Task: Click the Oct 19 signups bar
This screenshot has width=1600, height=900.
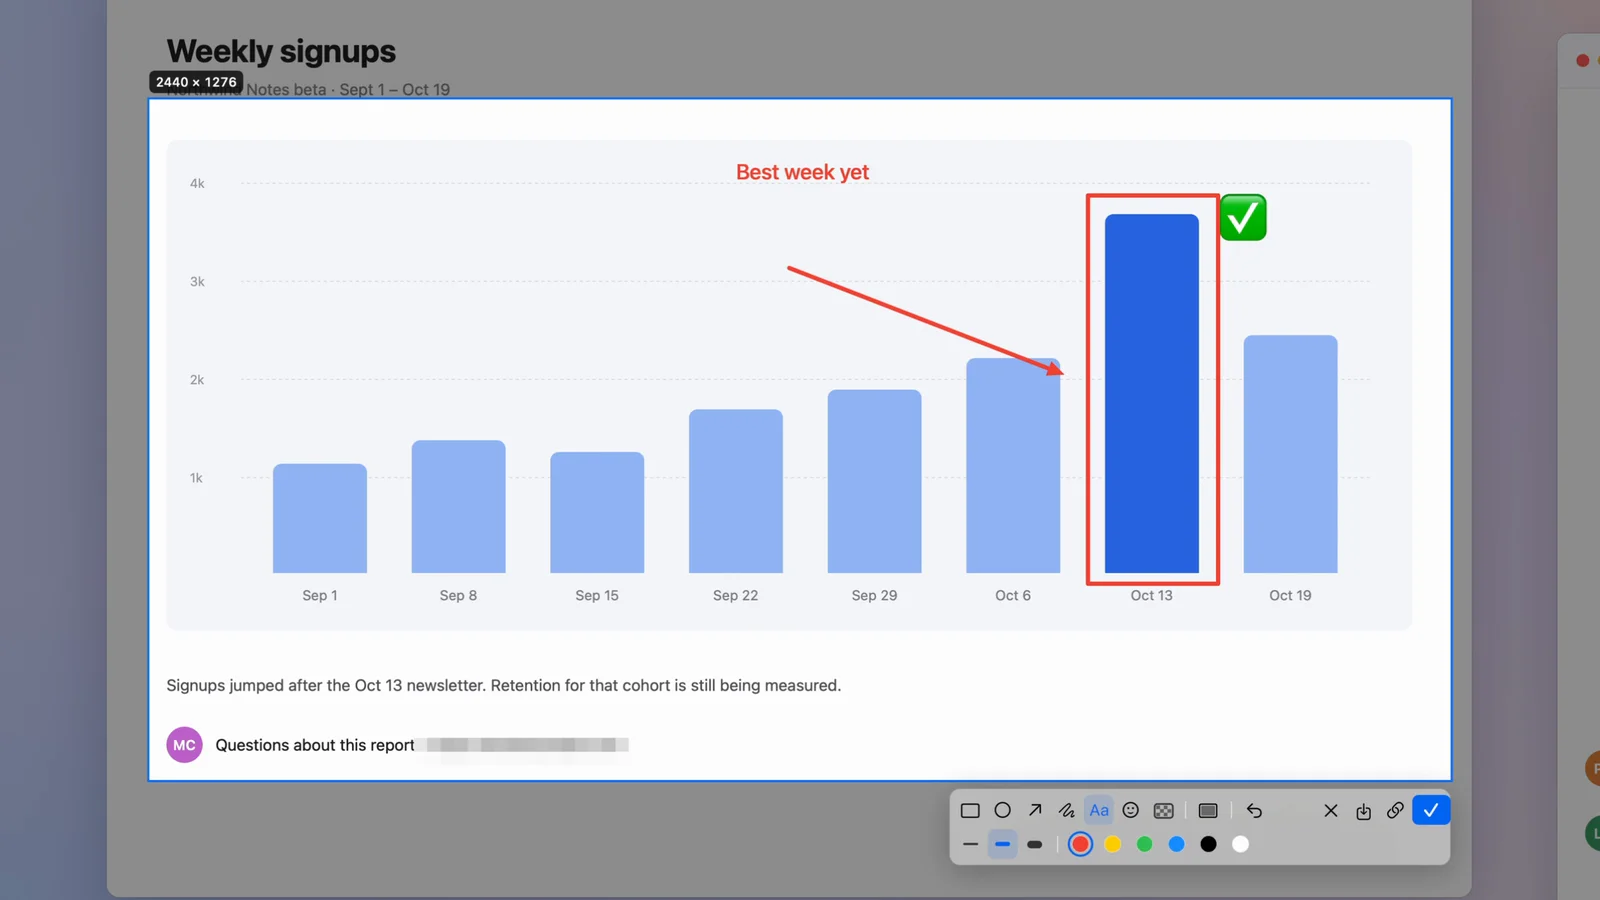Action: tap(1290, 454)
